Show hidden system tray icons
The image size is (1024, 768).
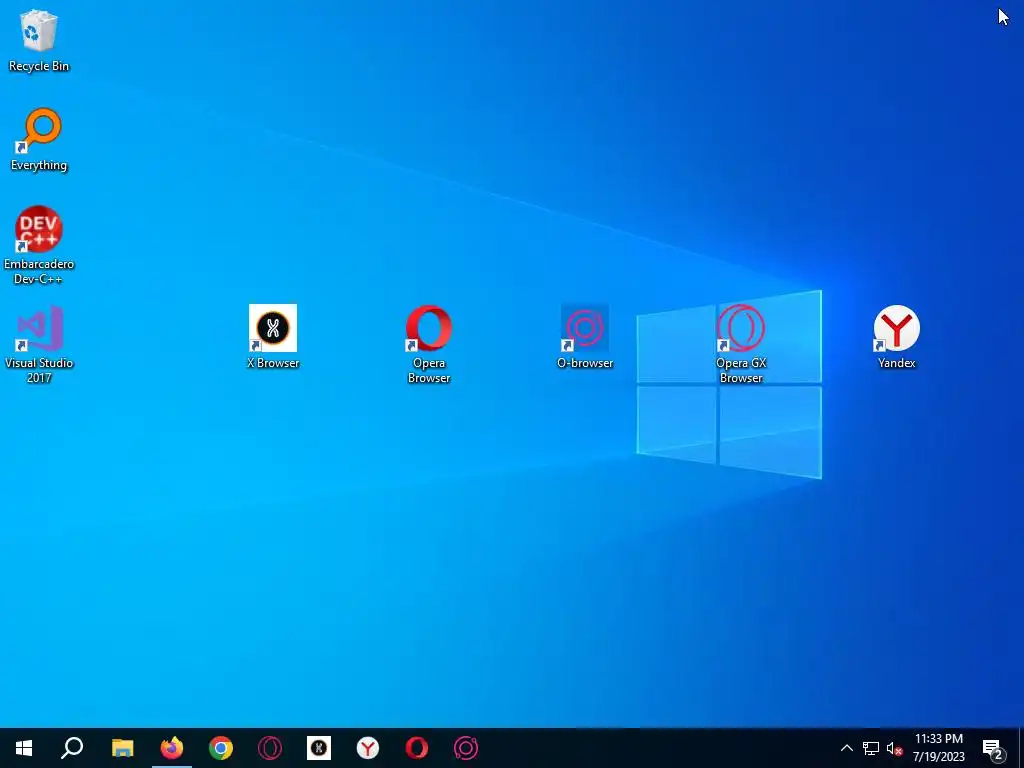(846, 748)
